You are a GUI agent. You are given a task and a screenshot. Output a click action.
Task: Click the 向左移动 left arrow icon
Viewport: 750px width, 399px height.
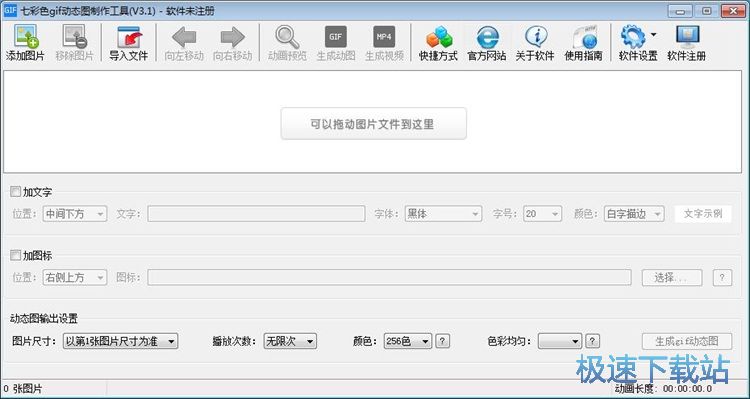point(184,37)
